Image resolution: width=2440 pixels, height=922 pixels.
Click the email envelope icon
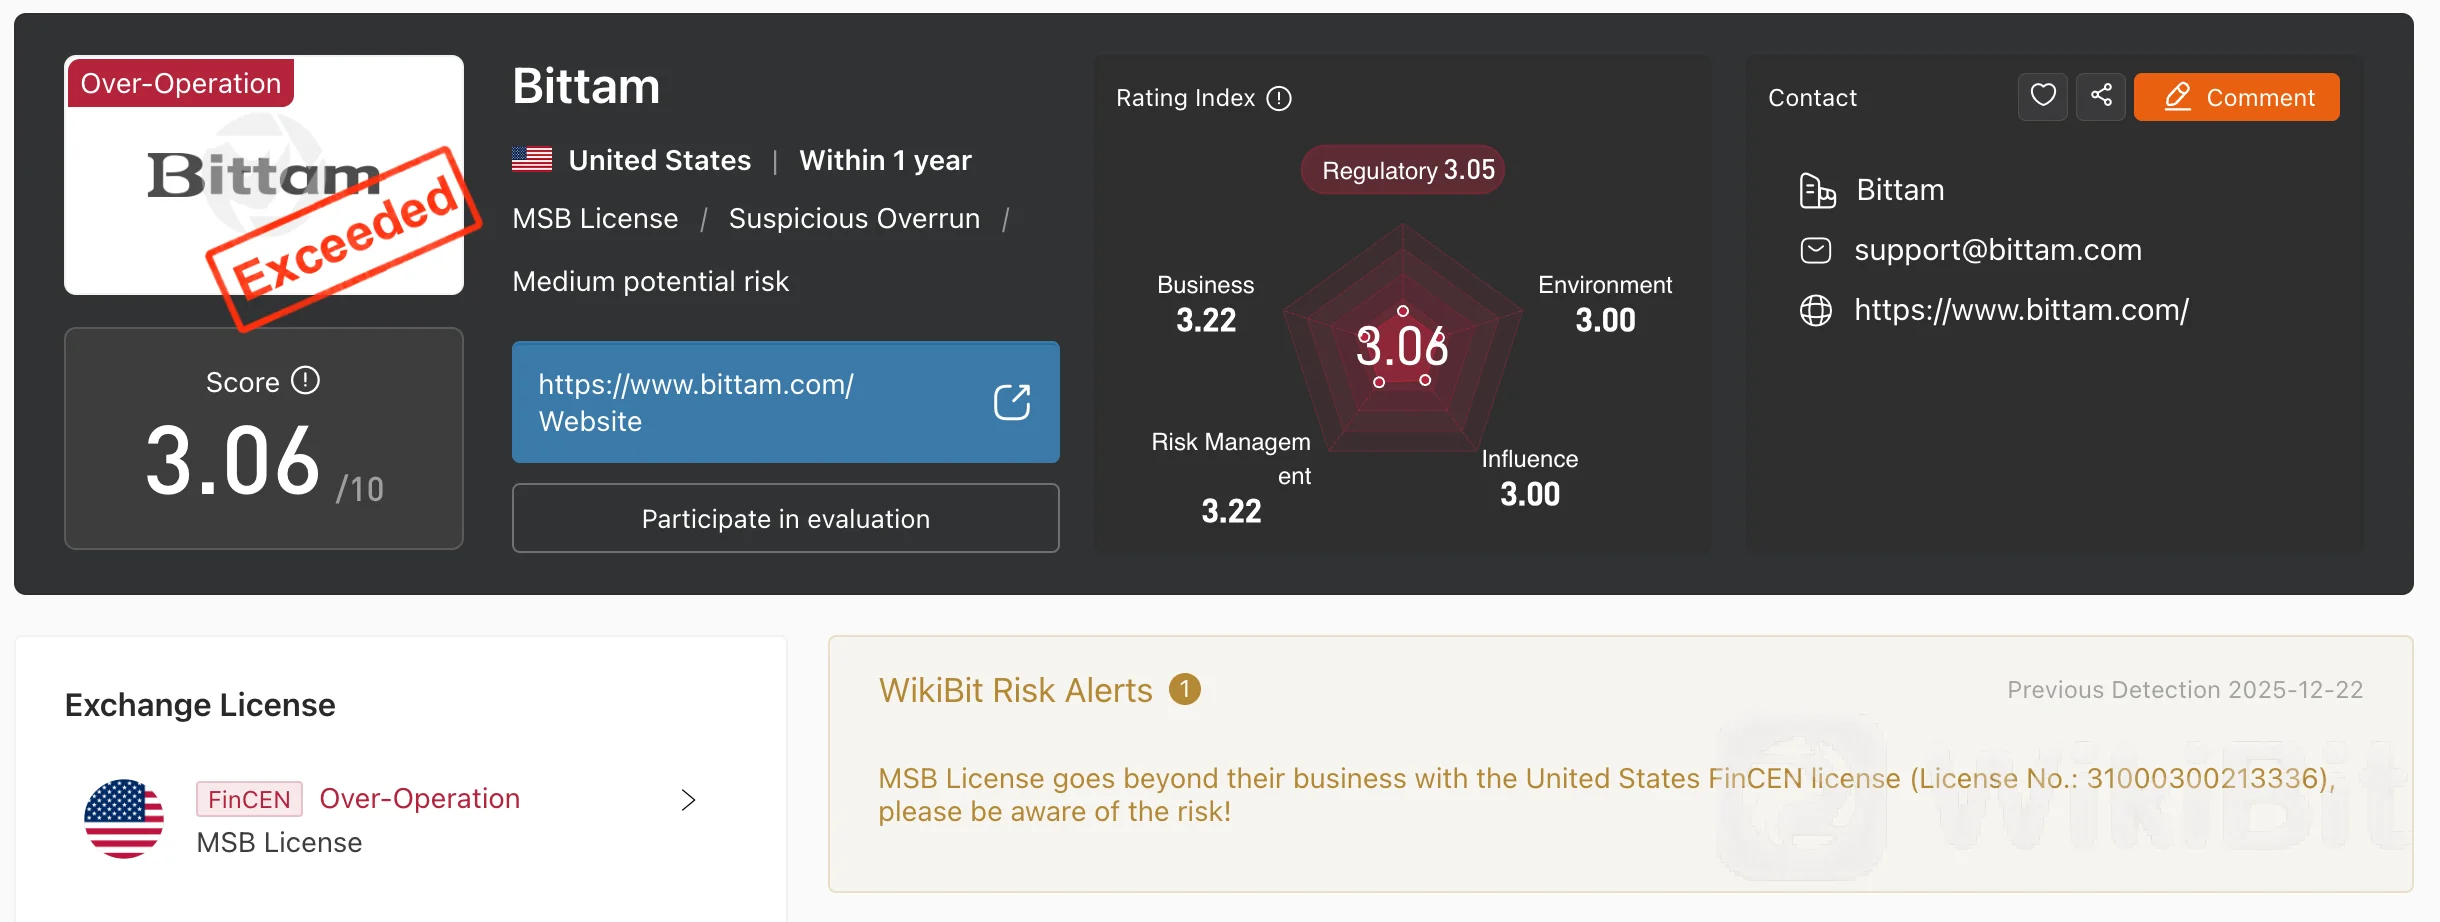click(x=1816, y=250)
